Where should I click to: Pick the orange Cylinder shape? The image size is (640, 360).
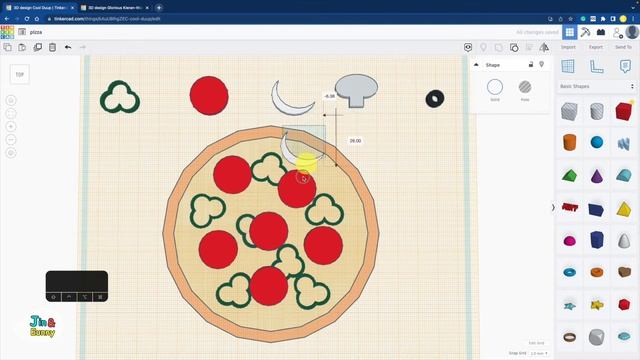coord(569,142)
